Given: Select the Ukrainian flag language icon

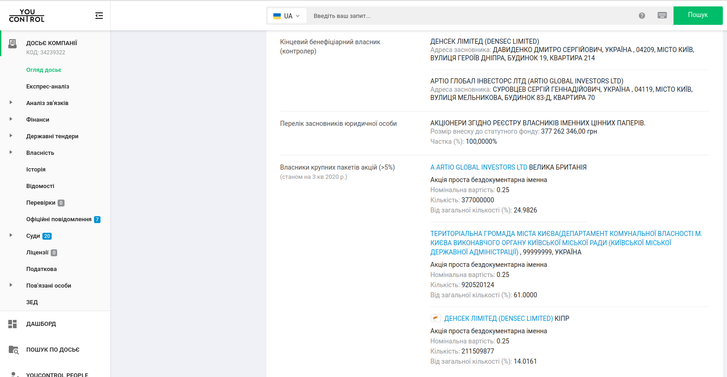Looking at the screenshot, I should [x=277, y=16].
